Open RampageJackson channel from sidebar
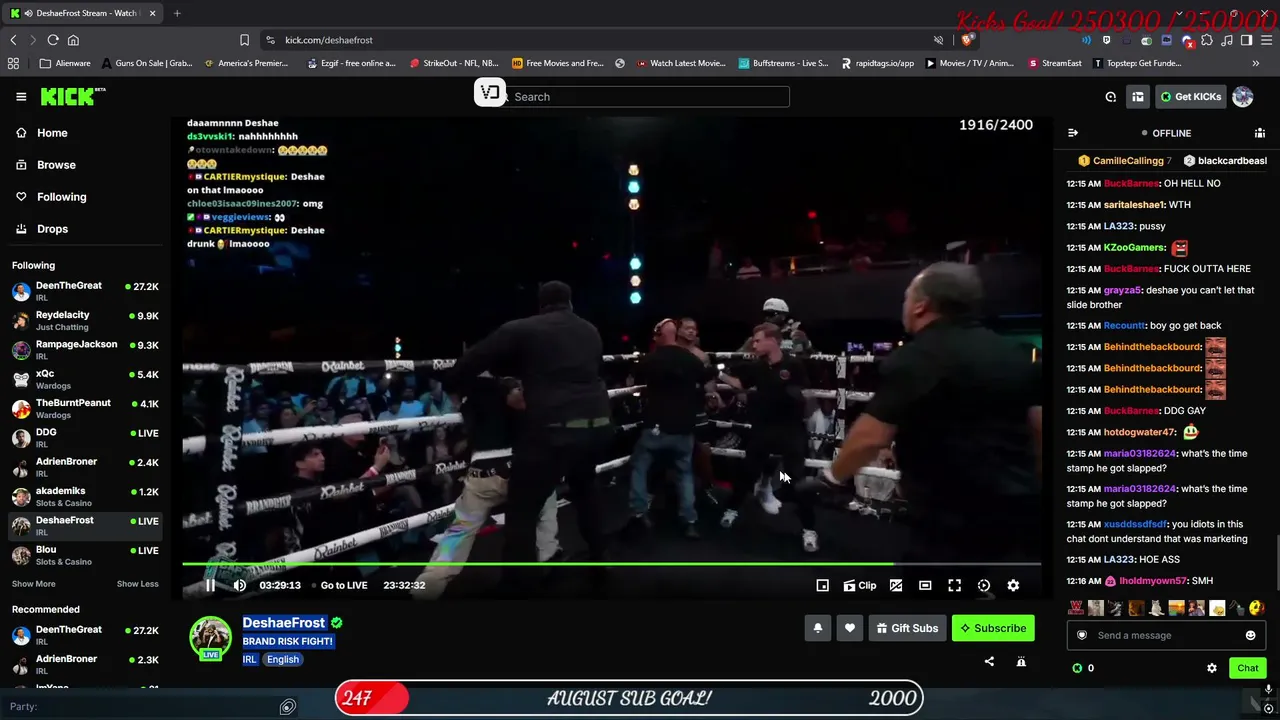Screen dimensions: 1280x720 coord(85,350)
